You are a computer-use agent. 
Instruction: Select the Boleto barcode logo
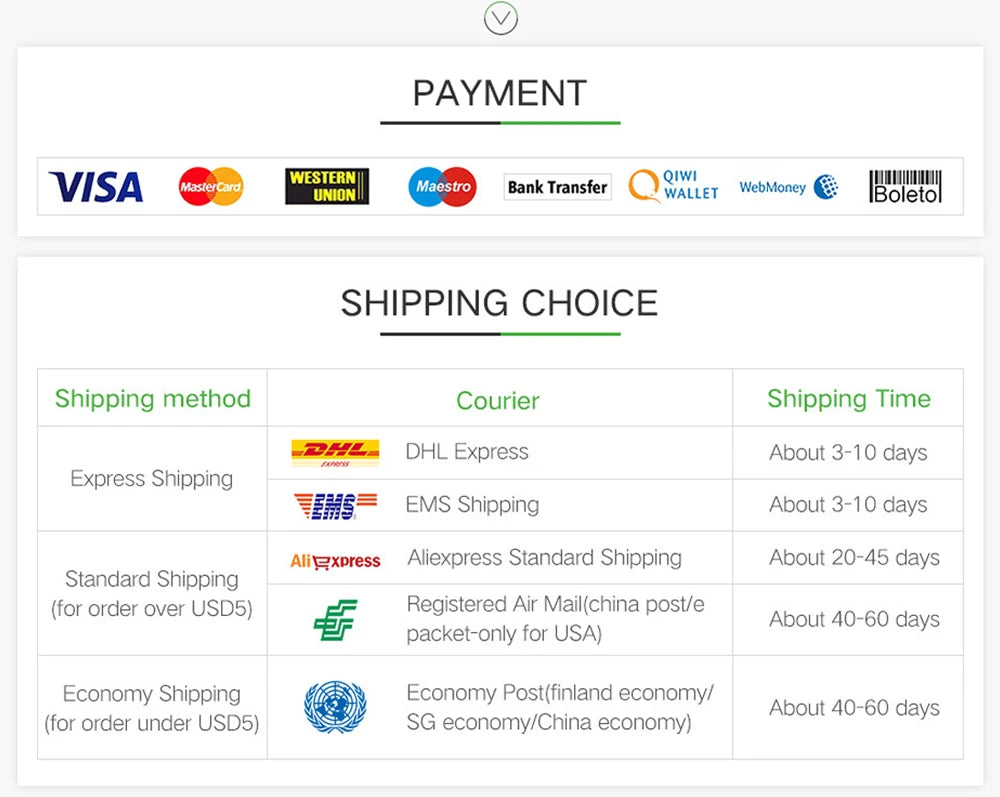pyautogui.click(x=906, y=186)
